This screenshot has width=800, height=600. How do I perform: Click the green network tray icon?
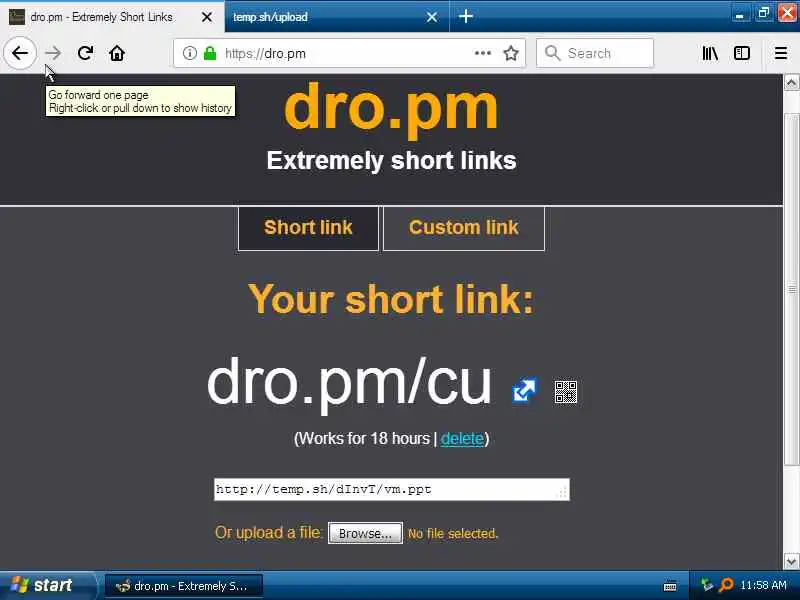[707, 585]
